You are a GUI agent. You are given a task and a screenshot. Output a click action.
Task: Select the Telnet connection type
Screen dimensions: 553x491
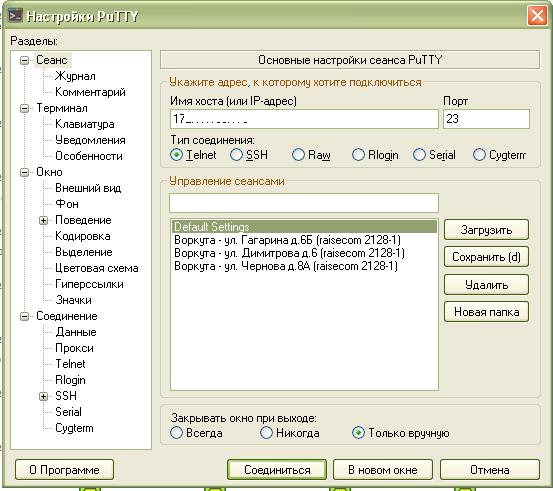[x=176, y=155]
